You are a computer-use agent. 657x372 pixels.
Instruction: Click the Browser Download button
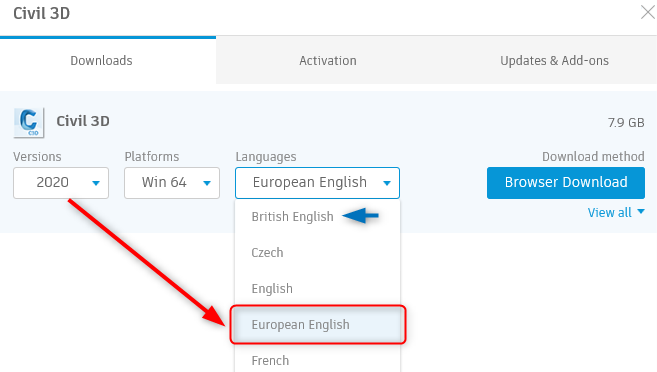coord(566,183)
